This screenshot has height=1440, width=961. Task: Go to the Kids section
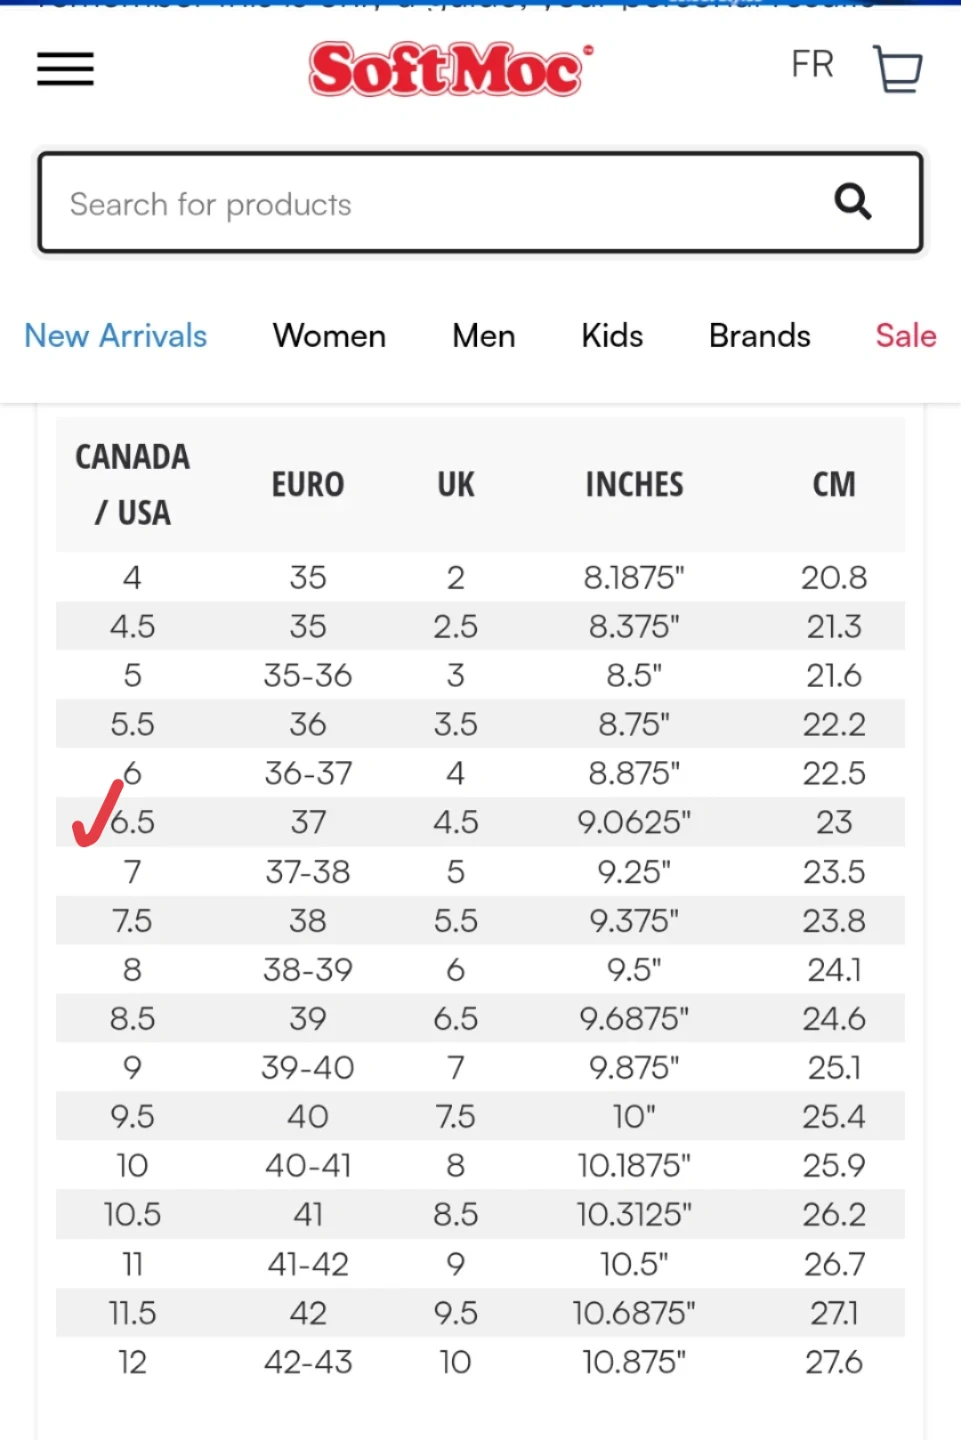tap(612, 336)
